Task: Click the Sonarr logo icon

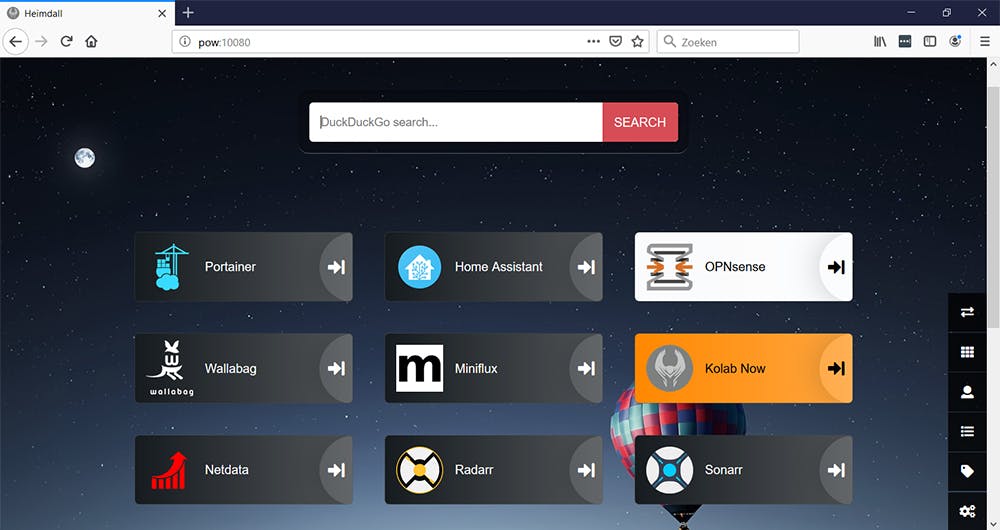Action: [x=669, y=470]
